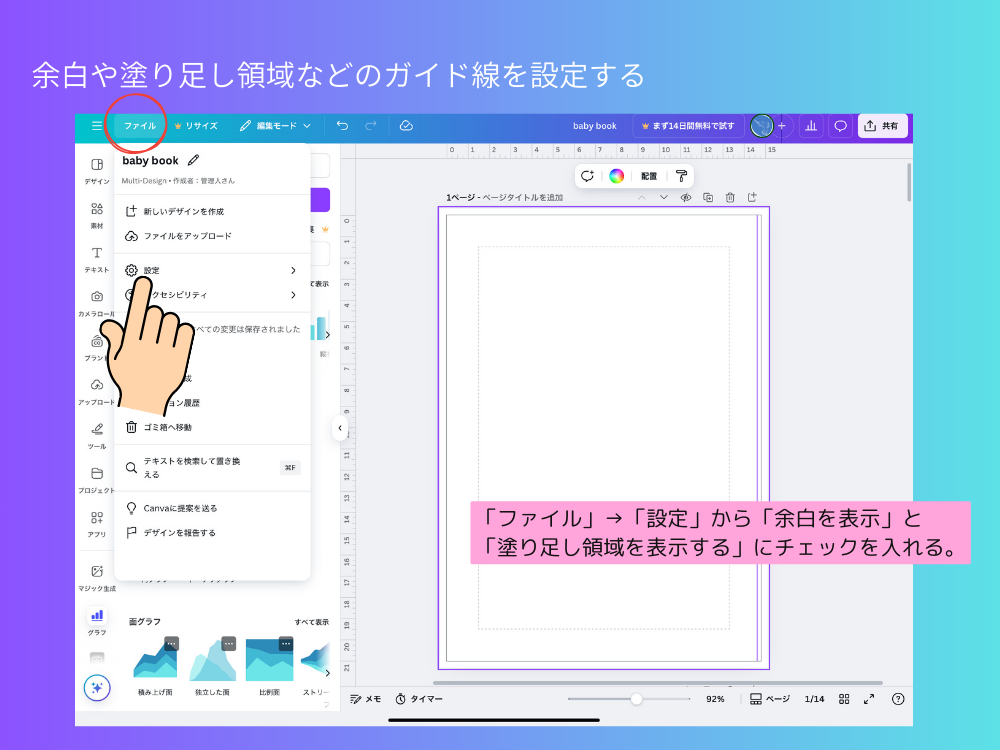Open the 編集モード dropdown
The height and width of the screenshot is (750, 1000).
pos(275,125)
